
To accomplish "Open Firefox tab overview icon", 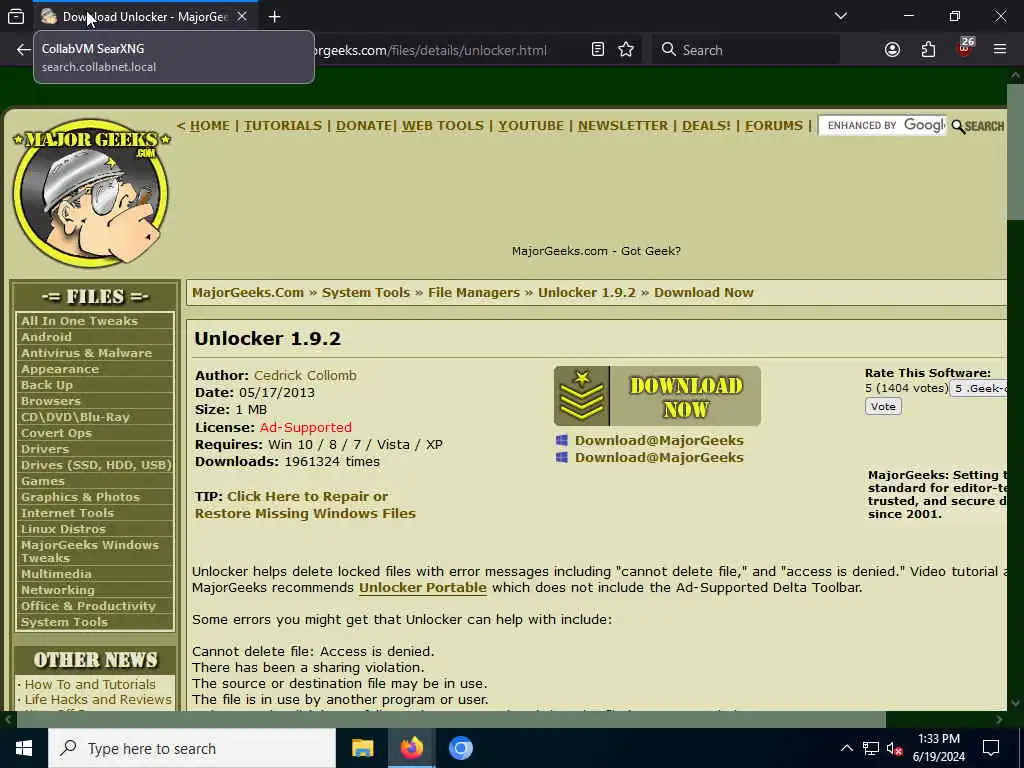I will pyautogui.click(x=16, y=16).
